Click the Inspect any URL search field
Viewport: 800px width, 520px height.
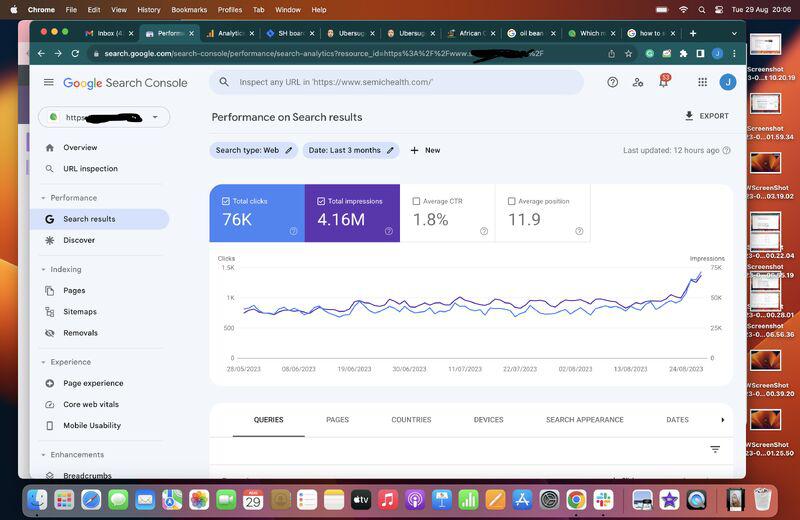pos(400,82)
